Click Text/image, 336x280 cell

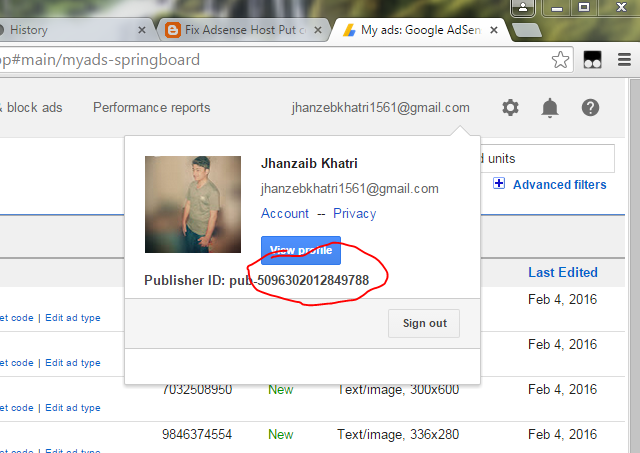point(398,434)
